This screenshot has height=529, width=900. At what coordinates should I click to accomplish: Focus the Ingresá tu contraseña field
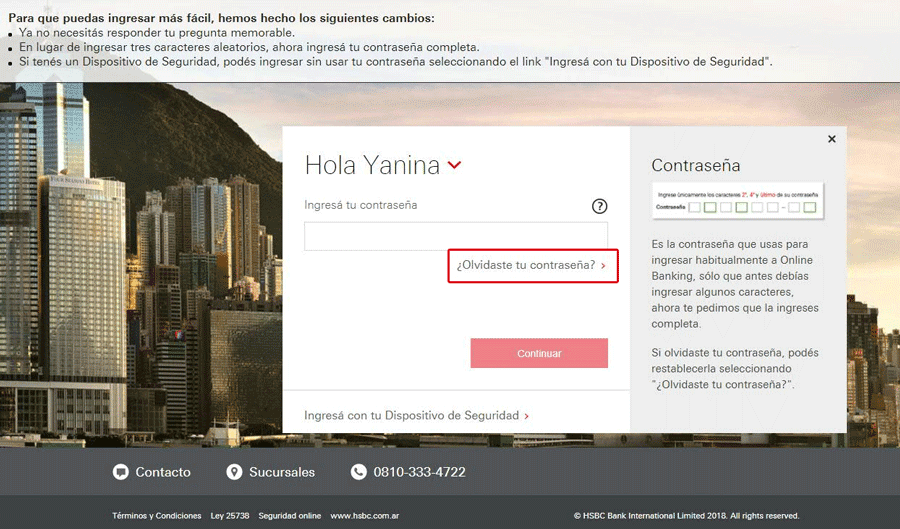[456, 236]
